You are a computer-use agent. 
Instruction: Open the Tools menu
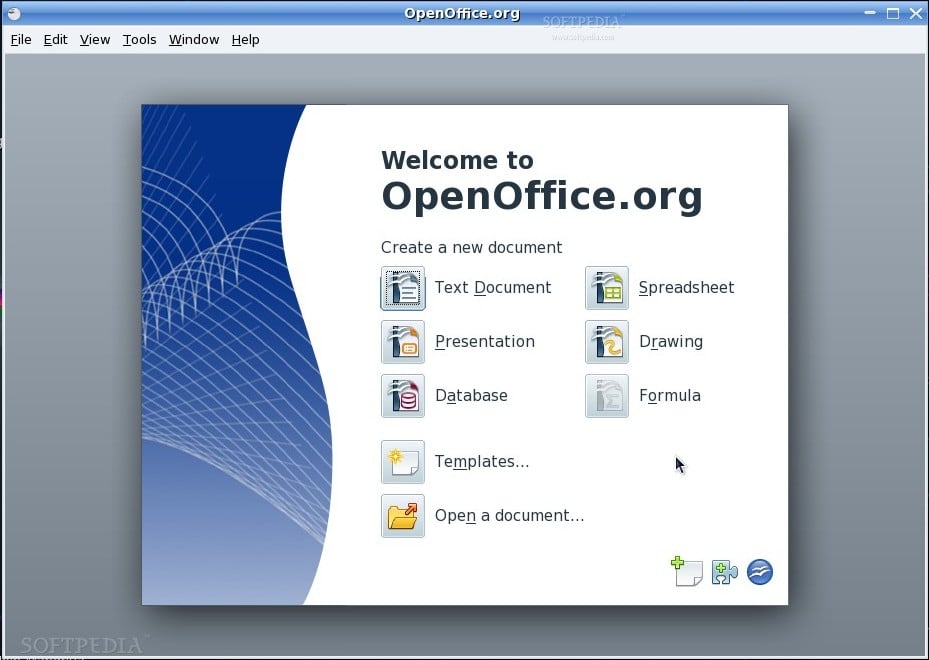pyautogui.click(x=138, y=39)
